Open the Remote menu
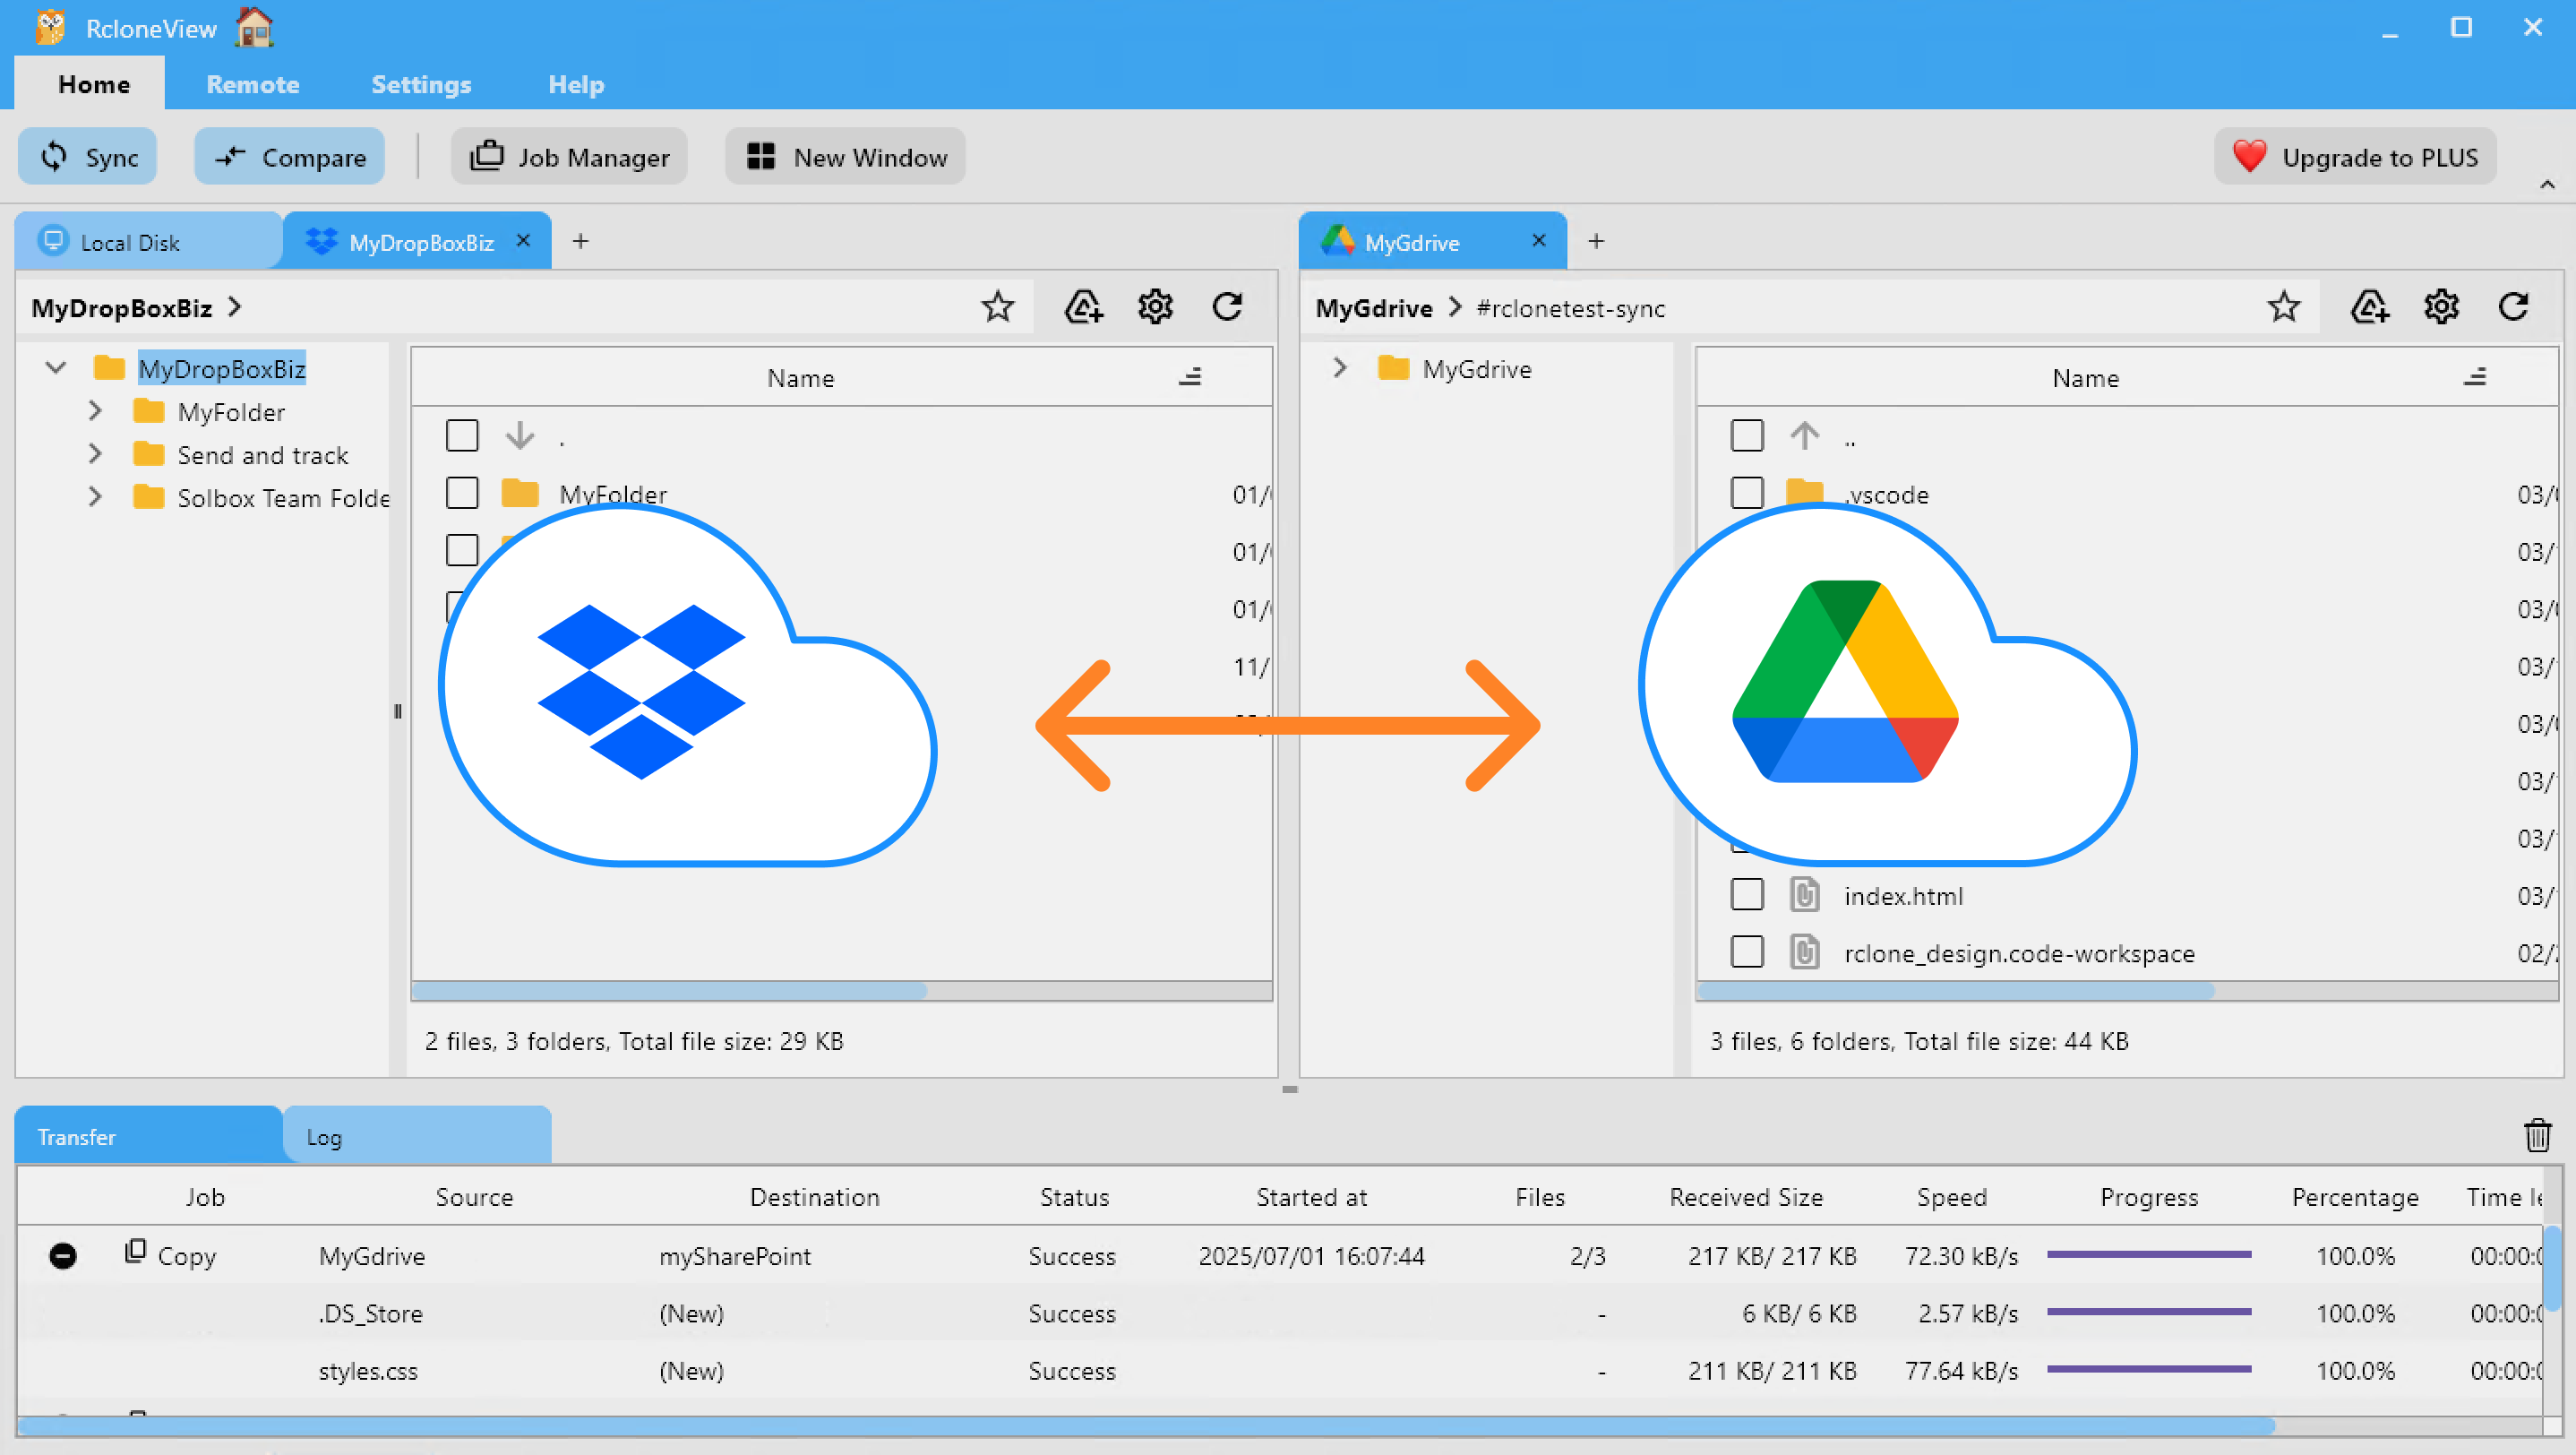 (252, 84)
